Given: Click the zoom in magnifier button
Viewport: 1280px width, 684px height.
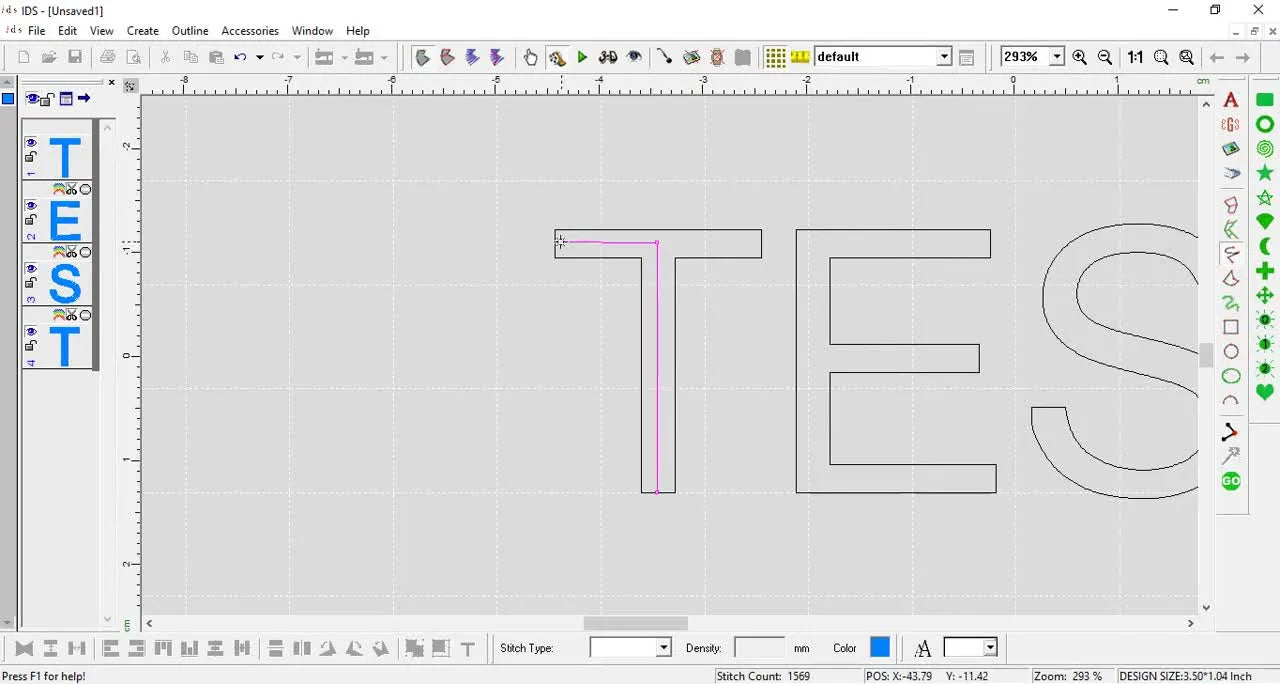Looking at the screenshot, I should [1079, 57].
